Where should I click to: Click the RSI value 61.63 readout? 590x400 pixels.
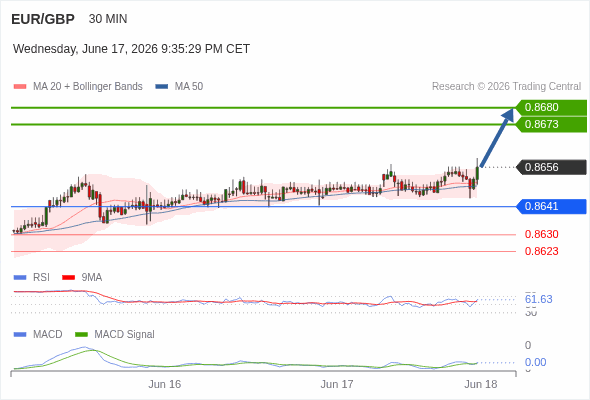click(538, 300)
